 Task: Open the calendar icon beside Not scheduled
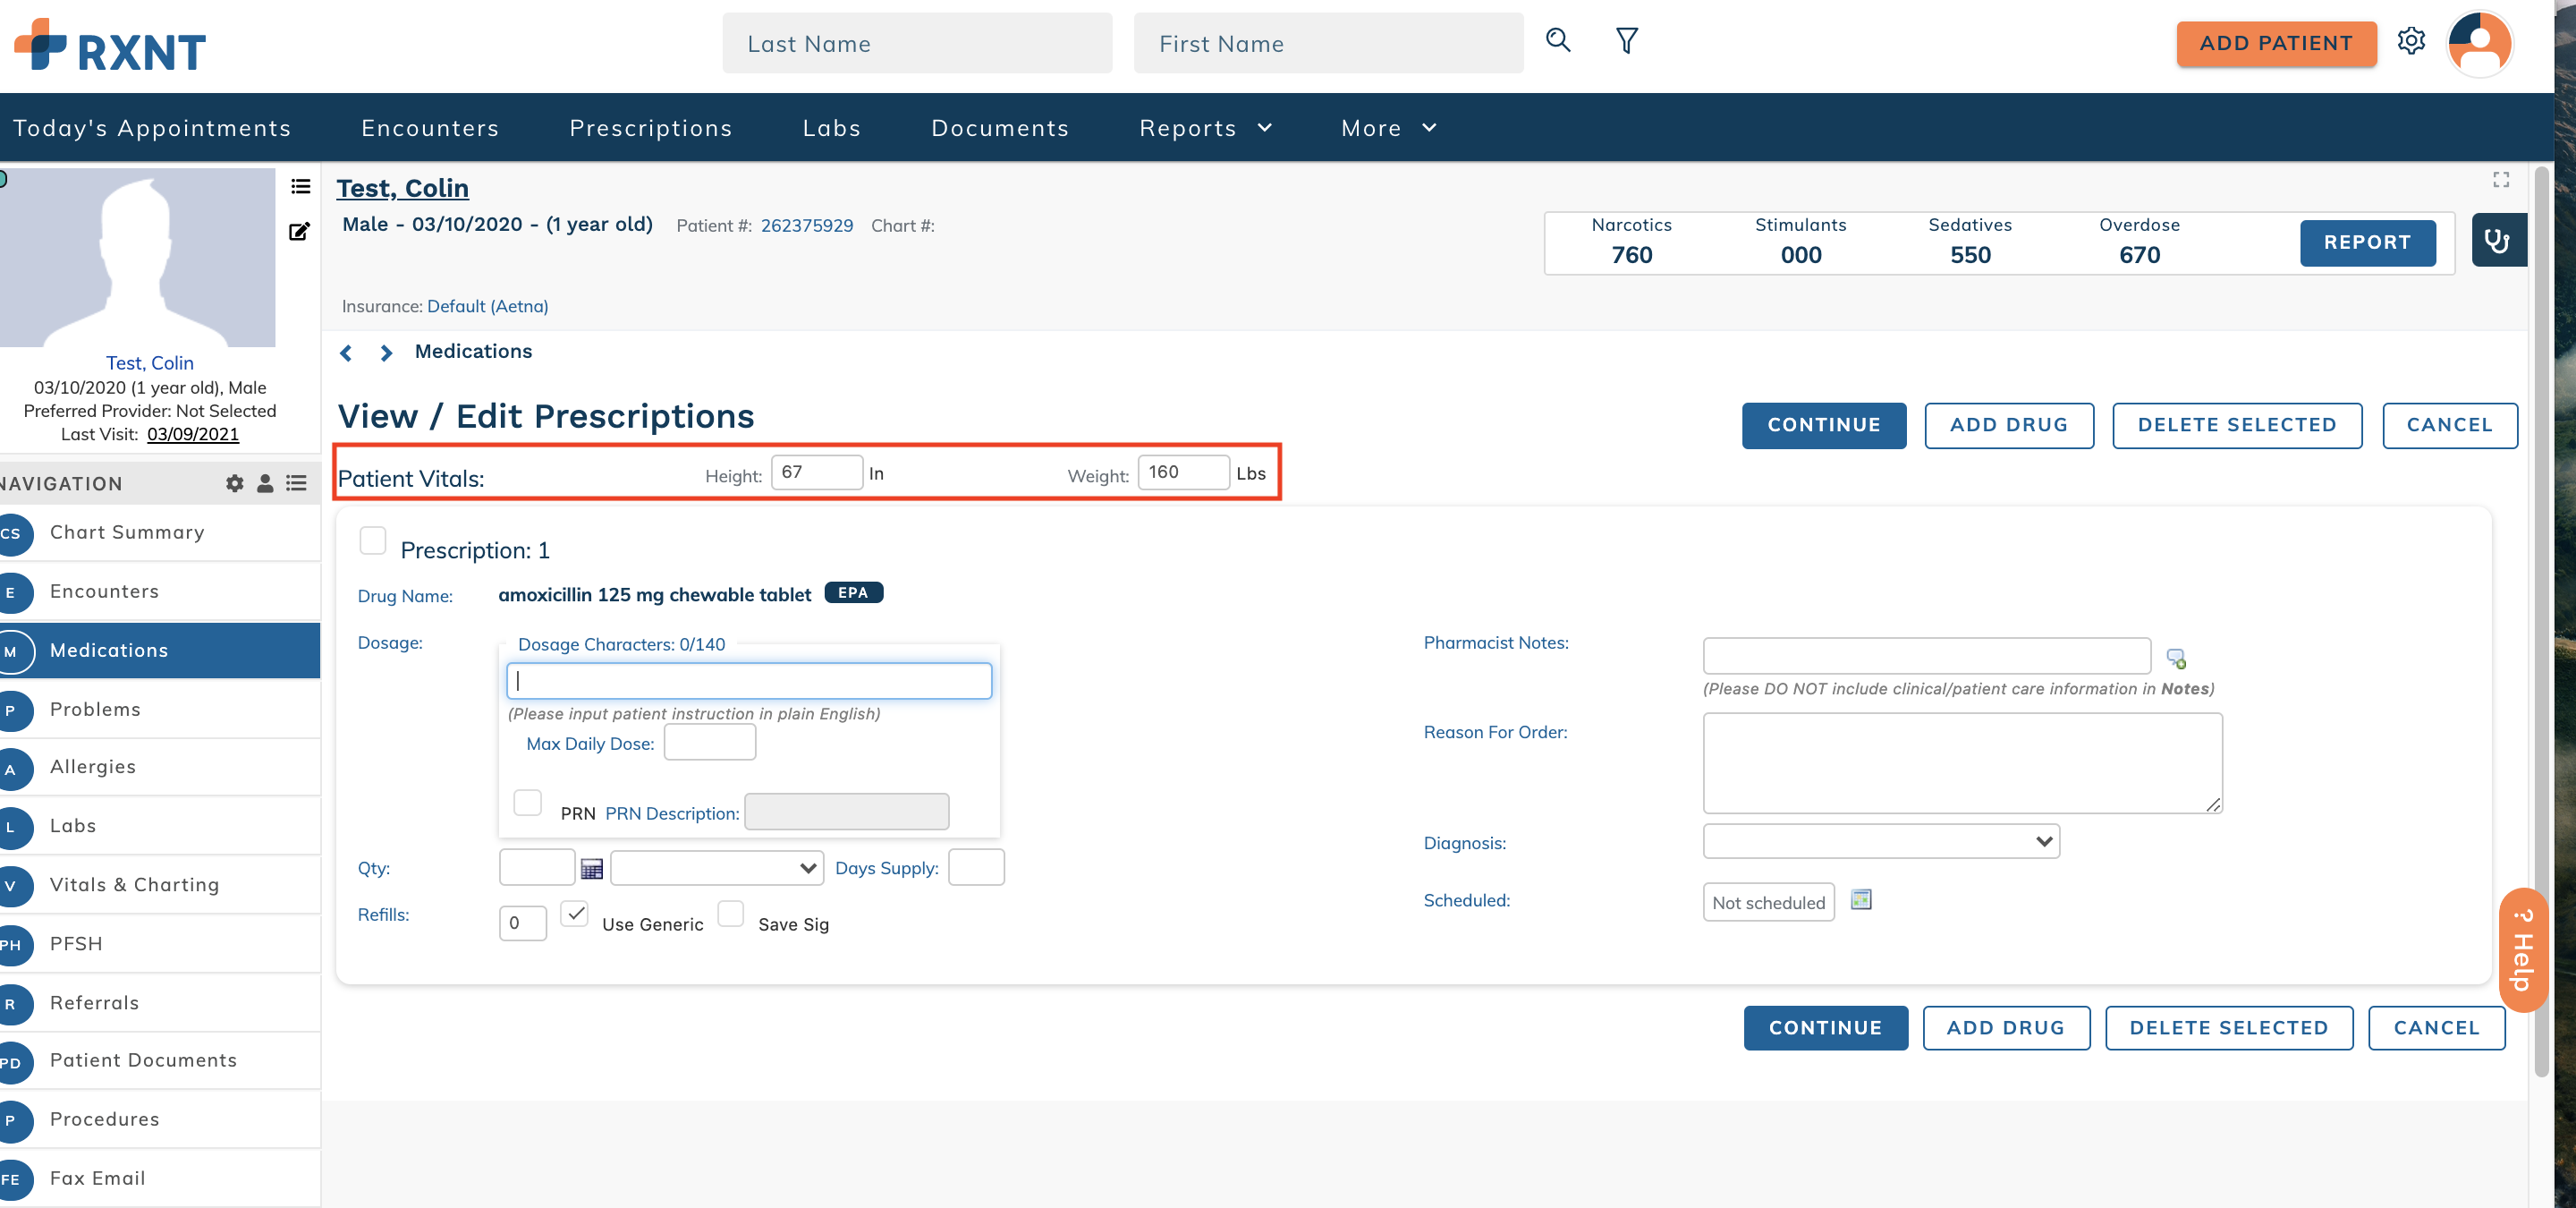tap(1861, 900)
